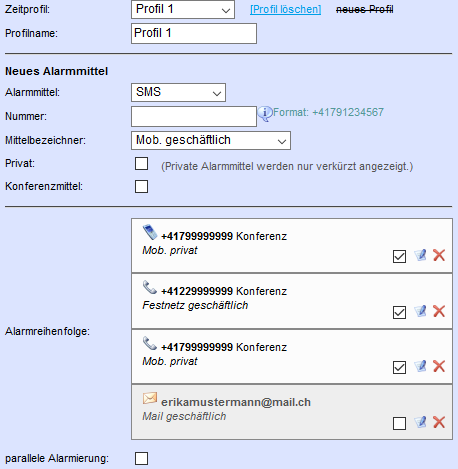Enable the Privat checkbox
The image size is (458, 469).
click(141, 164)
